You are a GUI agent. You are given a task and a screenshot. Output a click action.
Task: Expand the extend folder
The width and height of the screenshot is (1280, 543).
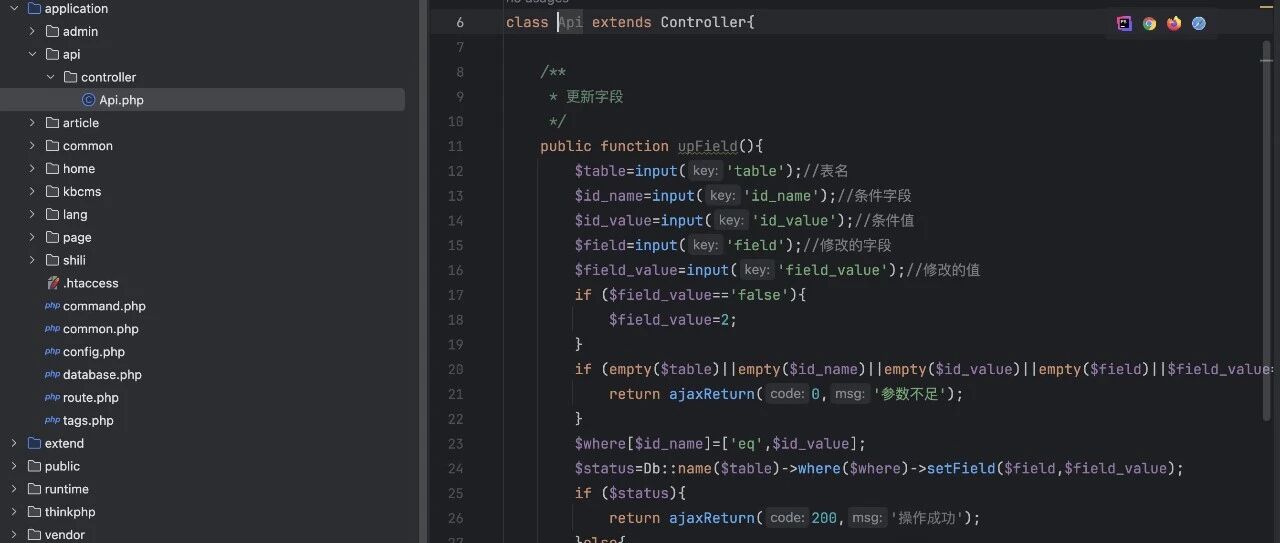[14, 443]
